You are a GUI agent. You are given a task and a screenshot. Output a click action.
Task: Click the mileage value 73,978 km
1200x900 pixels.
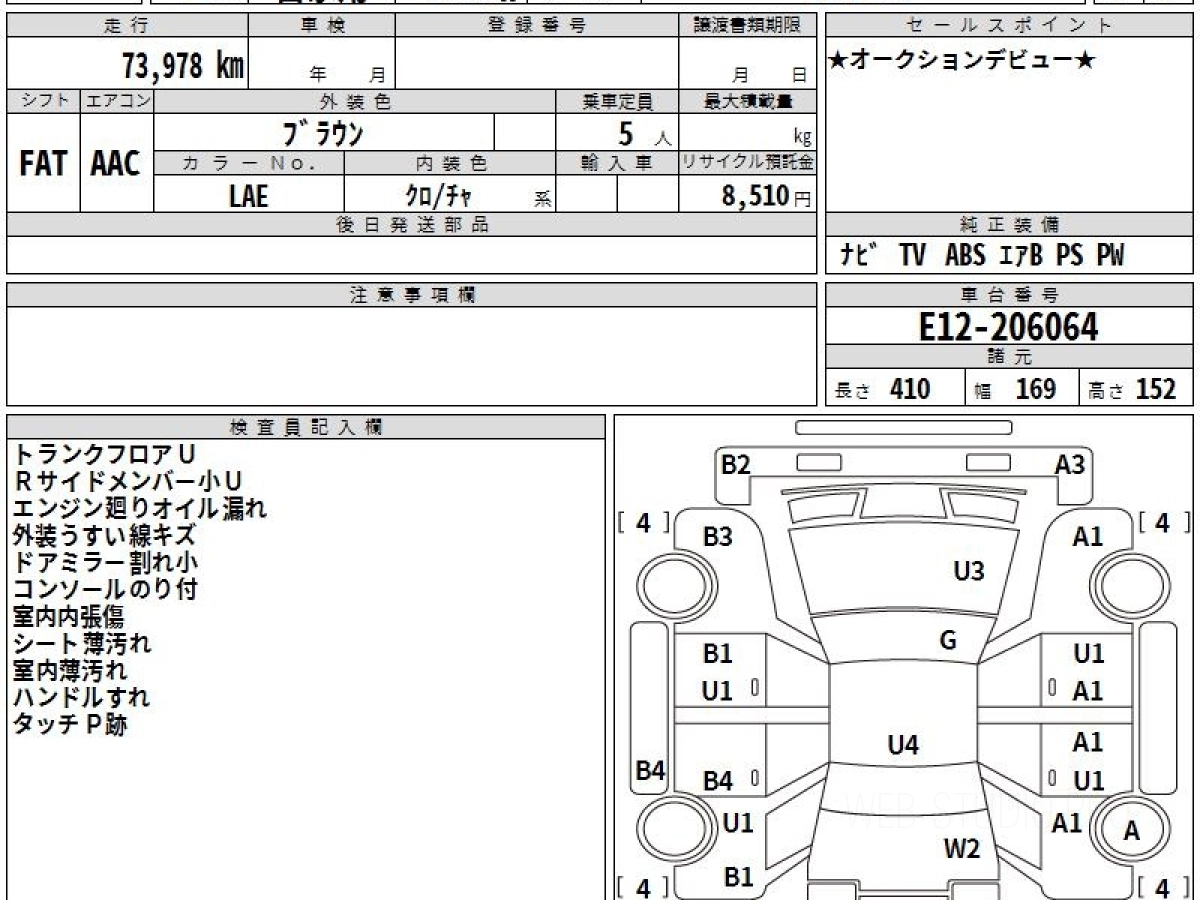[x=183, y=66]
